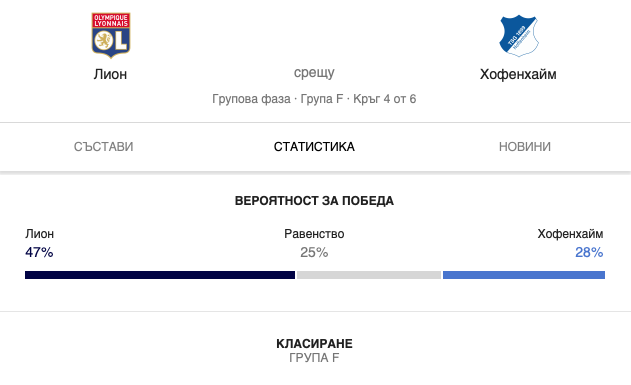Open the СЪСТАВИ tab

(103, 147)
